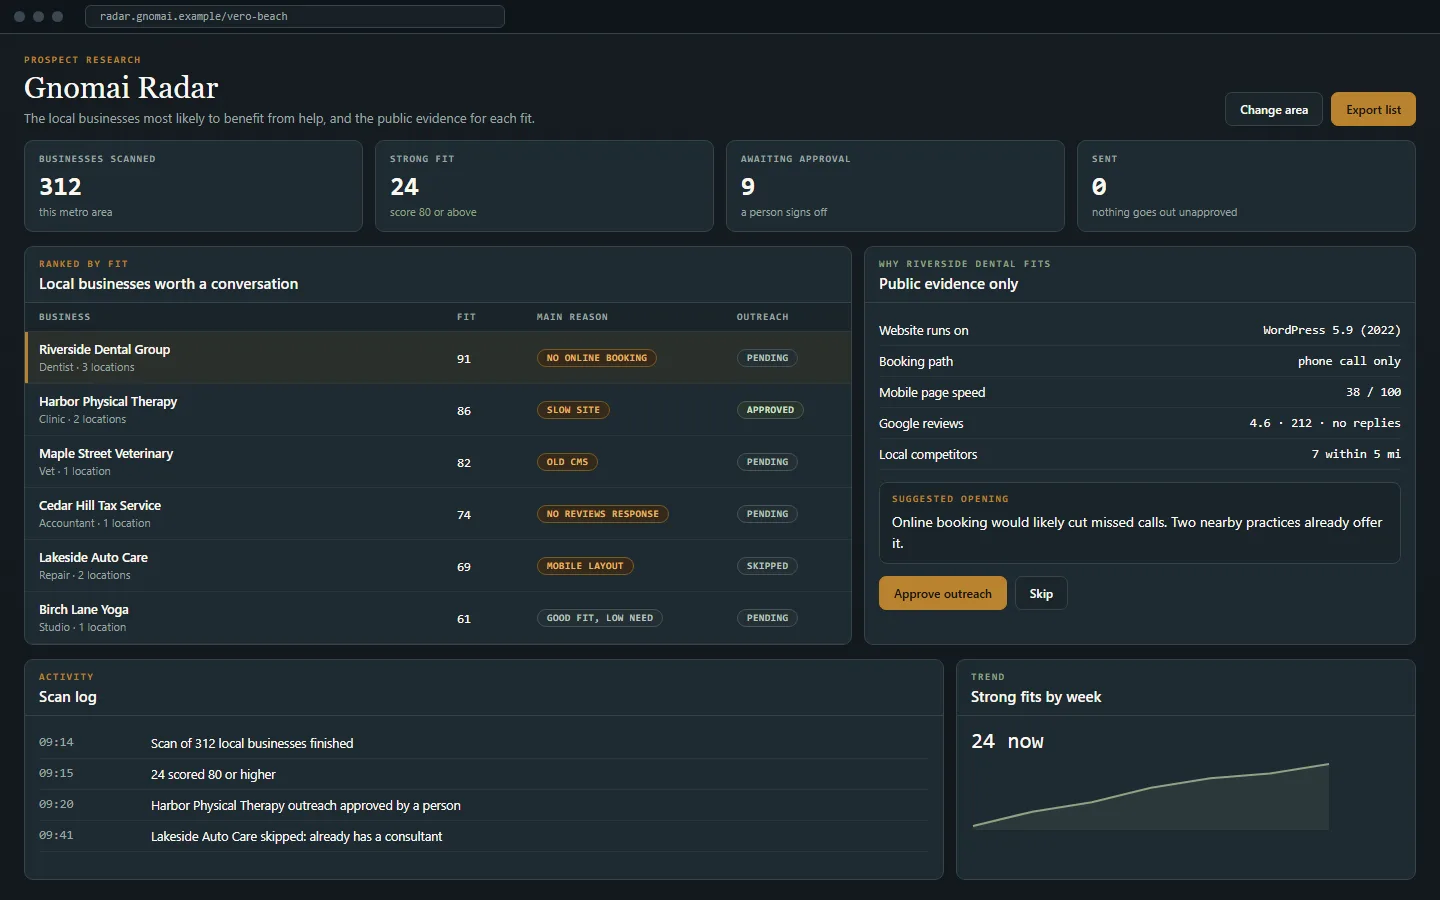Click the GOOD FIT, LOW NEED tag
Viewport: 1440px width, 900px height.
(600, 618)
